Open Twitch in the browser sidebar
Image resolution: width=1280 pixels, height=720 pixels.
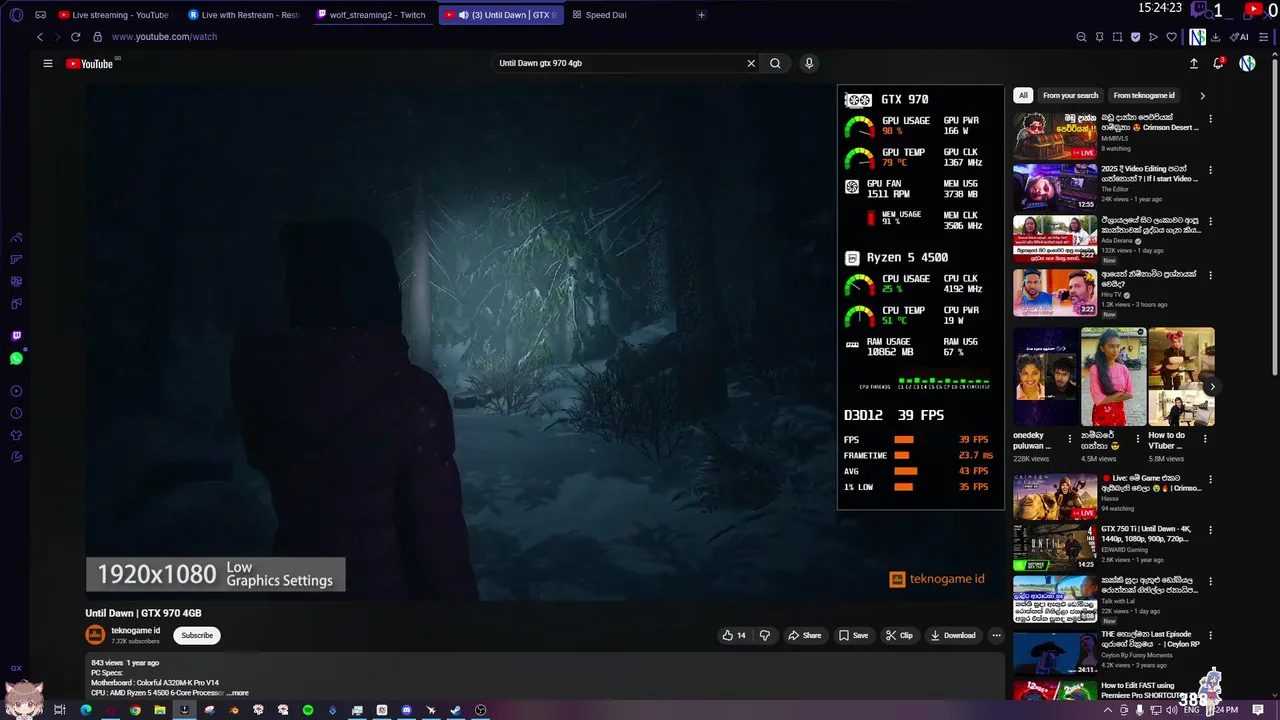(x=16, y=336)
